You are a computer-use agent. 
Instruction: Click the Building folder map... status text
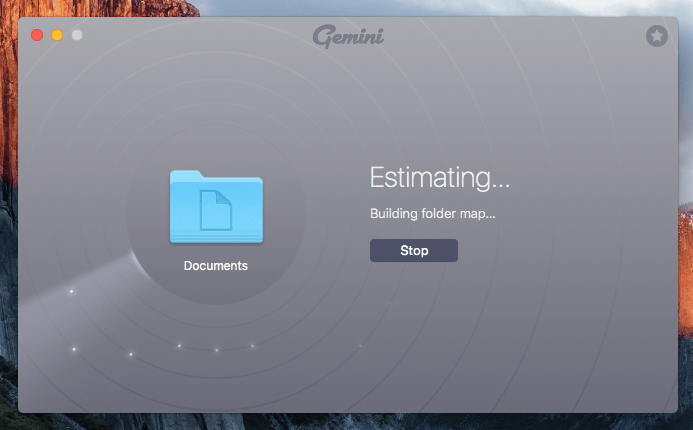click(432, 214)
